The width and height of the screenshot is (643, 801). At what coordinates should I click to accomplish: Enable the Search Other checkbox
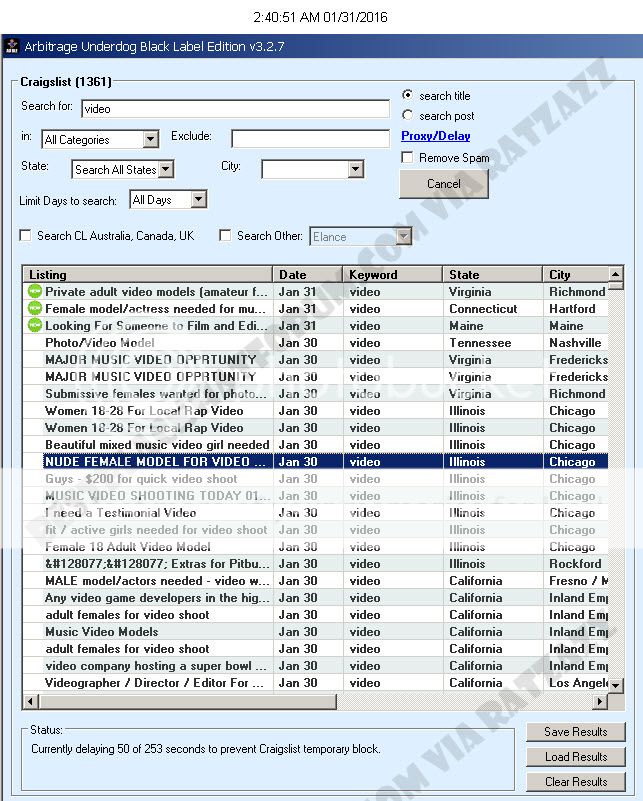[x=225, y=235]
